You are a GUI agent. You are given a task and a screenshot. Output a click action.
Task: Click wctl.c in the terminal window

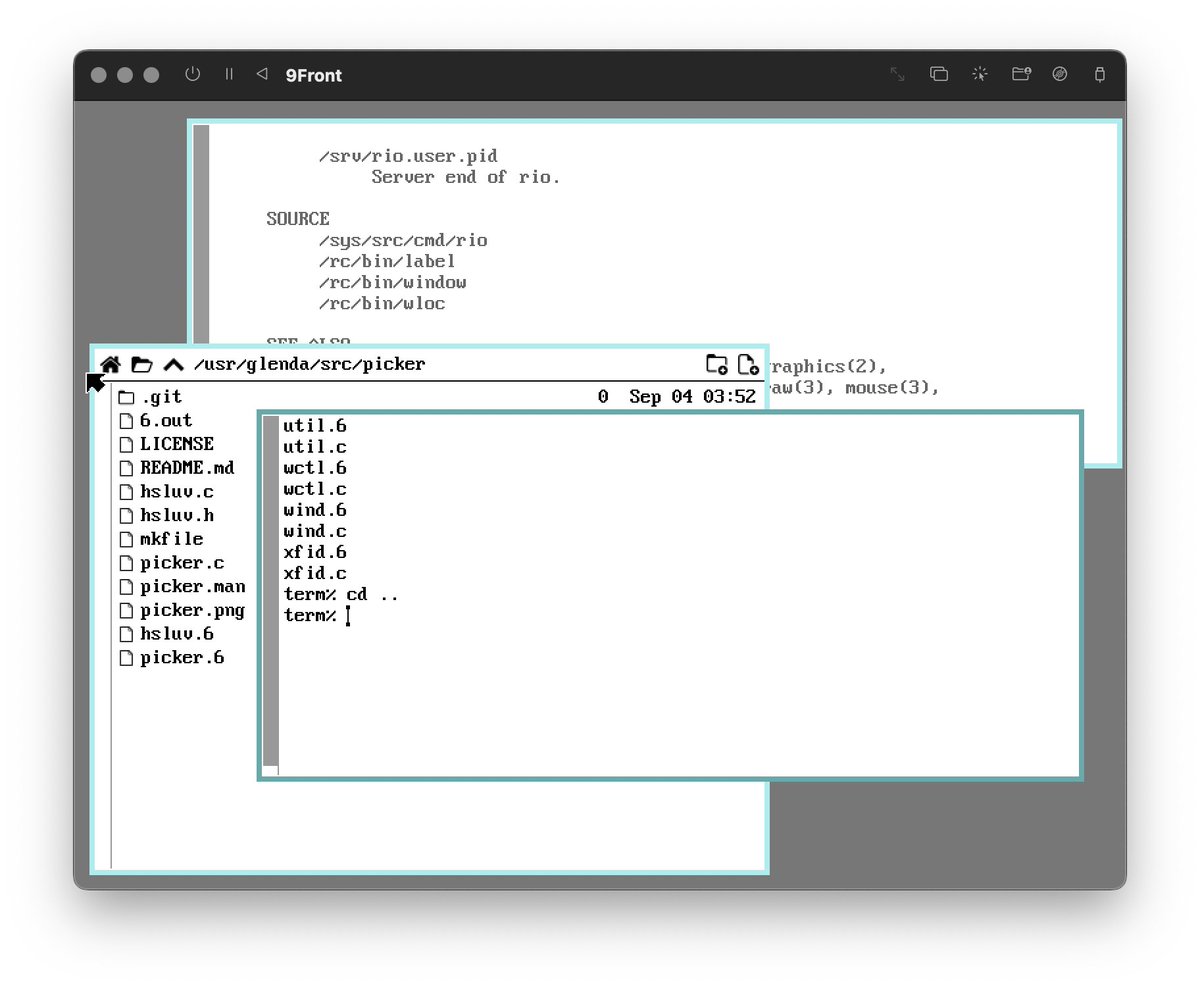tap(315, 490)
